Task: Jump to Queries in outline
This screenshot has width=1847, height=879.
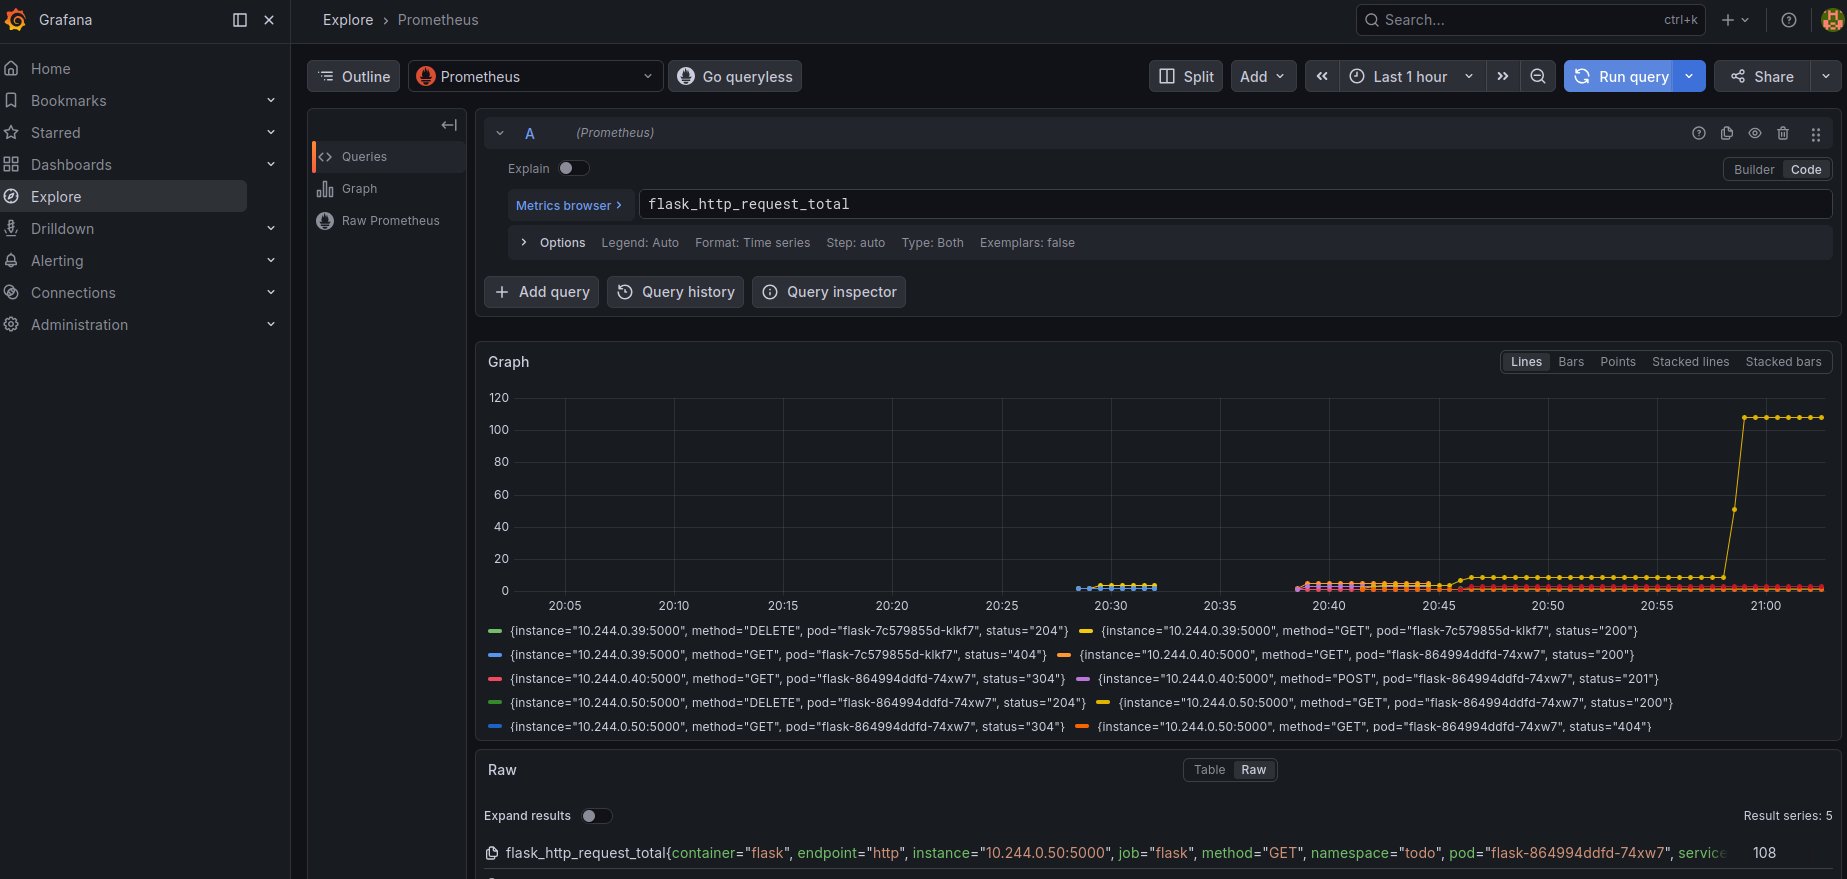Action: (388, 157)
